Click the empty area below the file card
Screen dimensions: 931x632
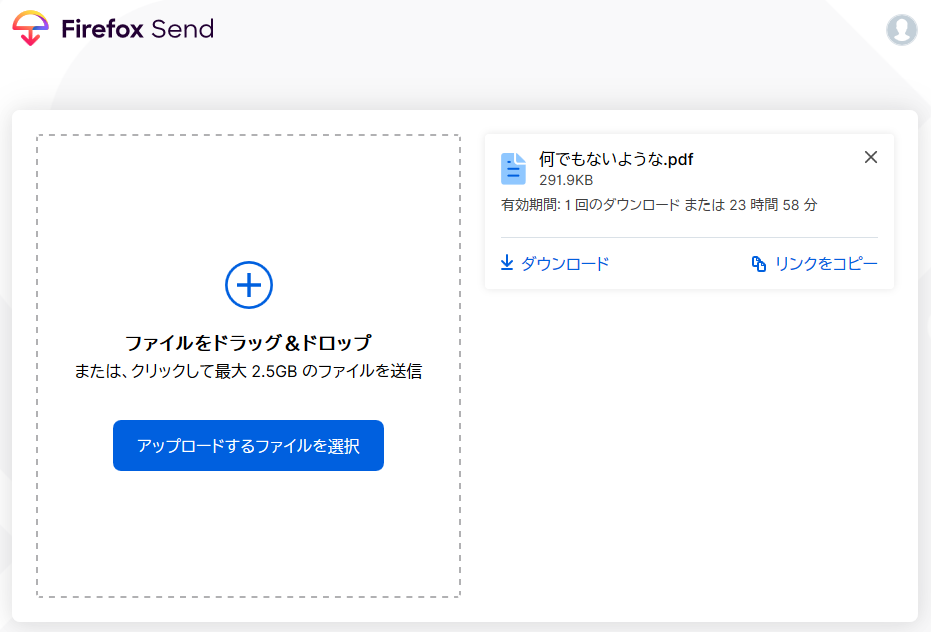click(689, 450)
